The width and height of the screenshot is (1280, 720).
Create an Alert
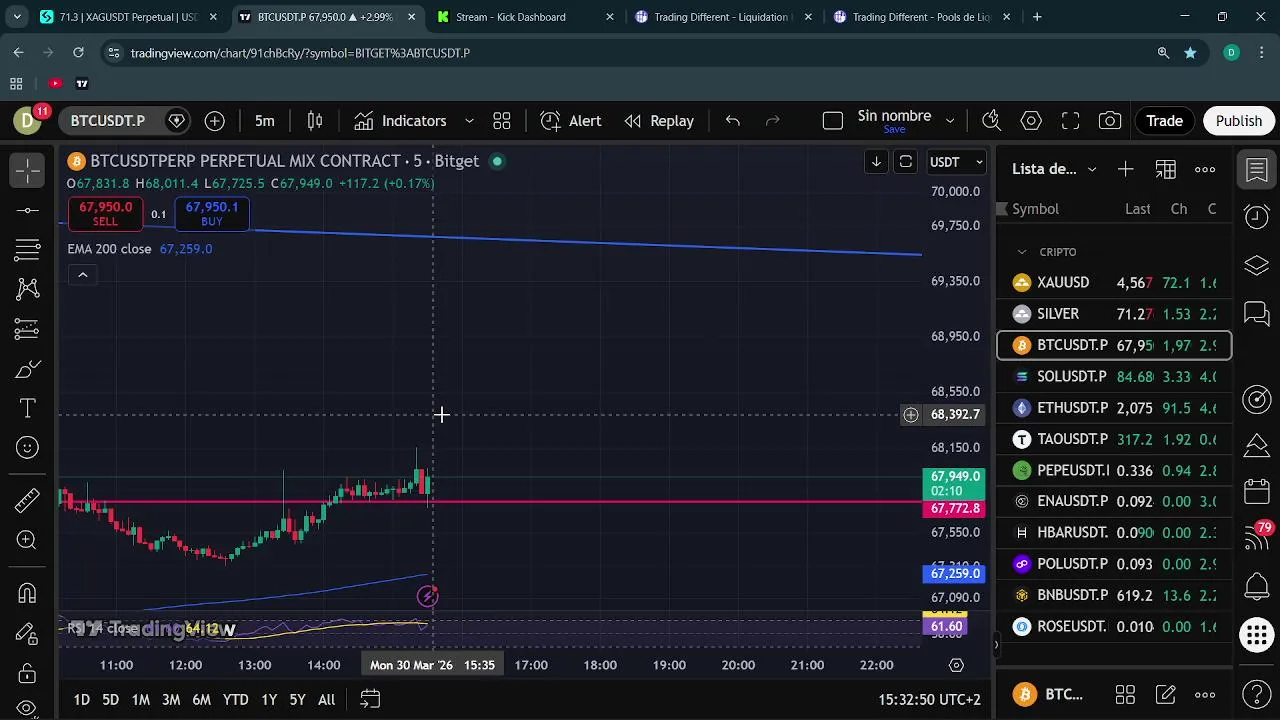point(571,121)
